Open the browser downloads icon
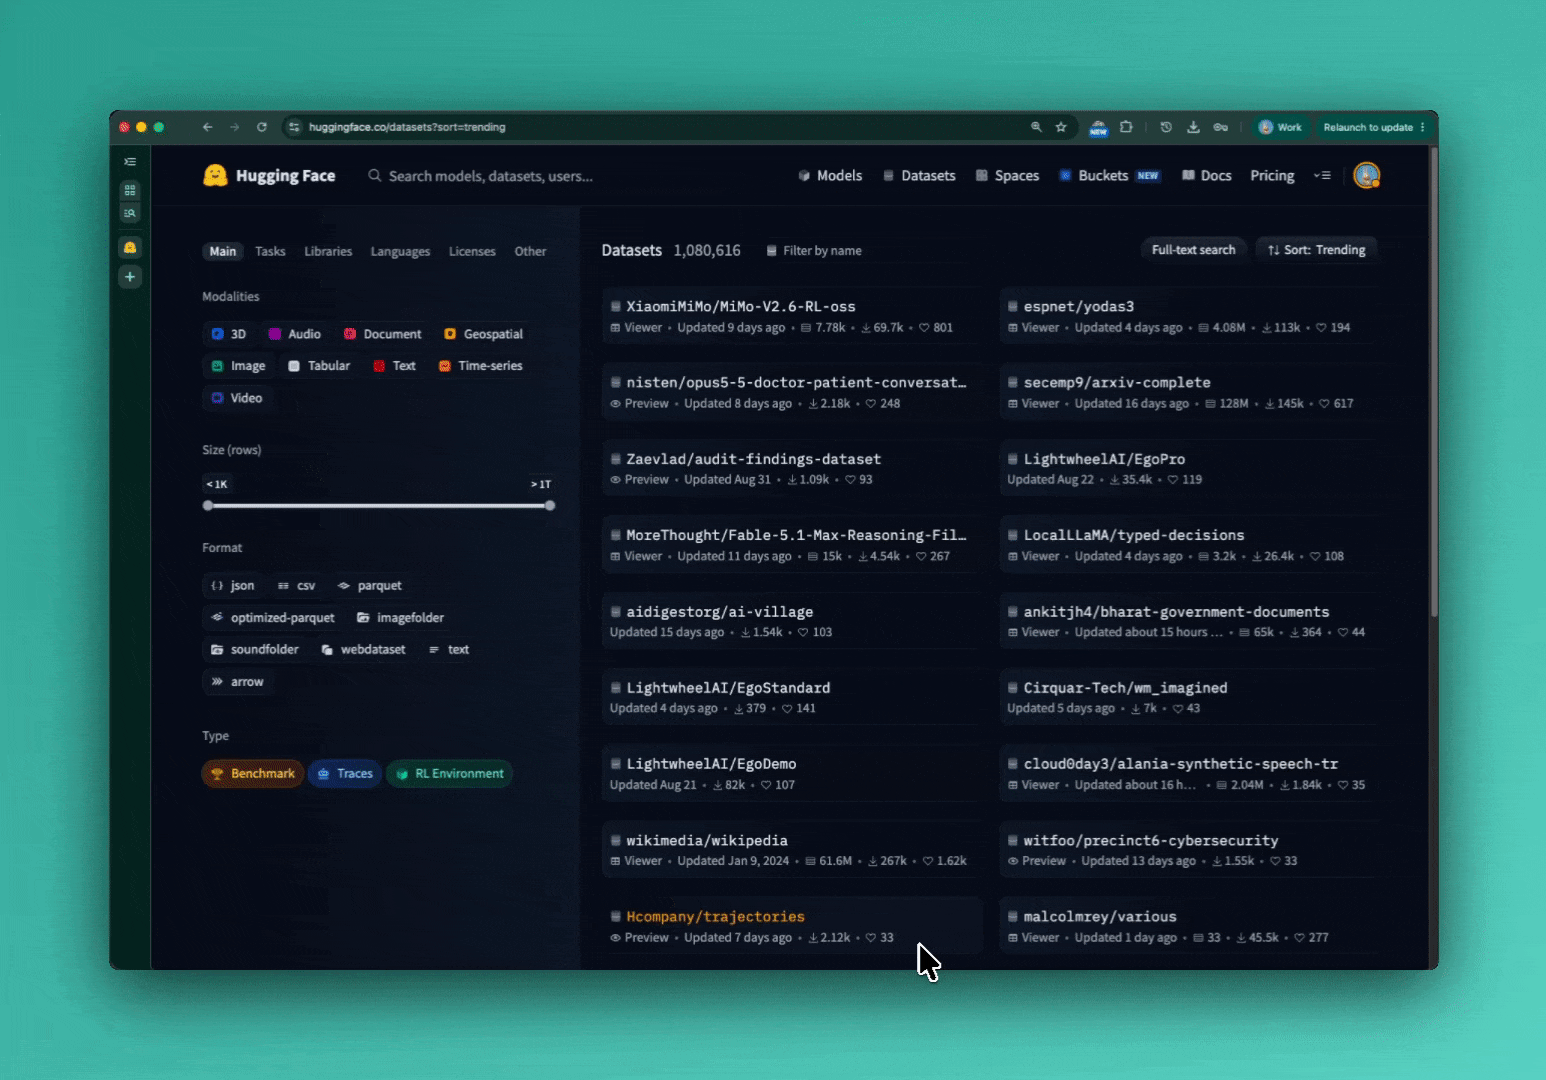This screenshot has height=1080, width=1546. click(1193, 127)
